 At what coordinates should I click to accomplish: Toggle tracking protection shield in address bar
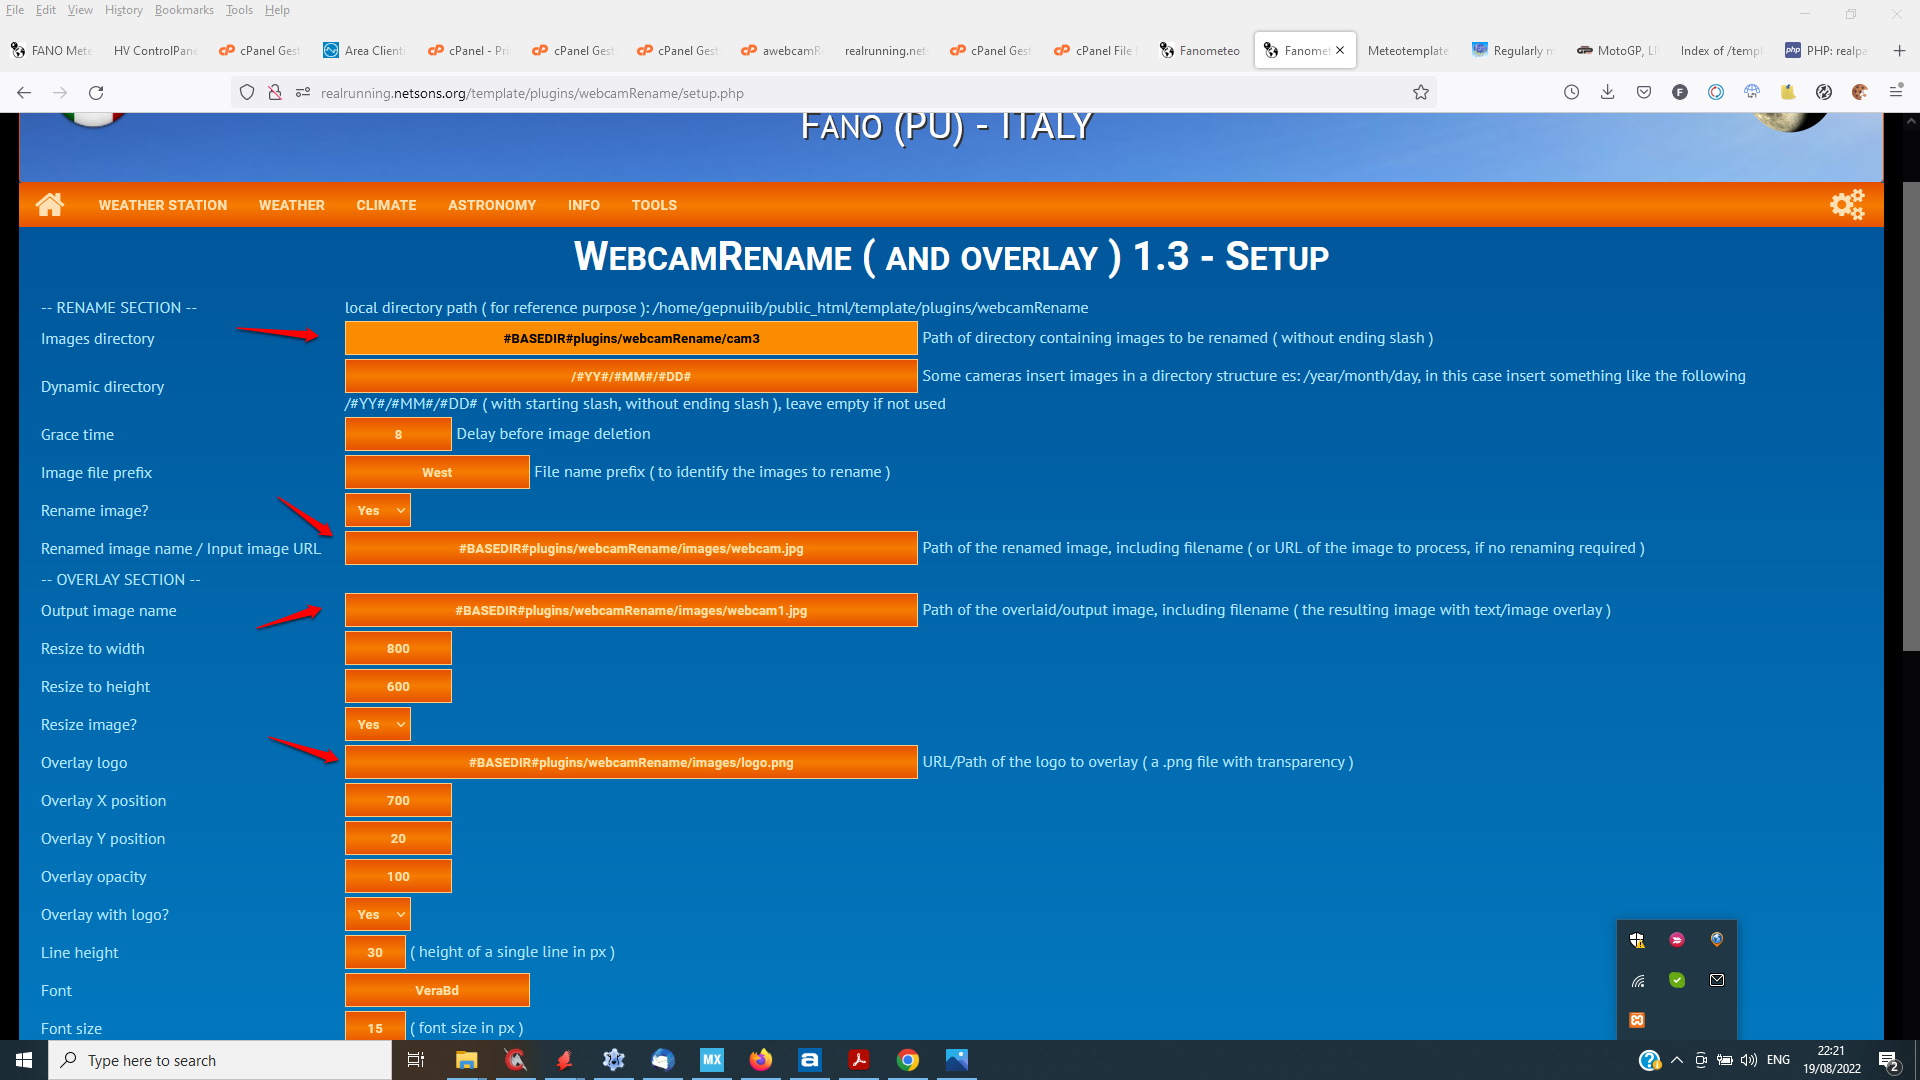(x=247, y=92)
